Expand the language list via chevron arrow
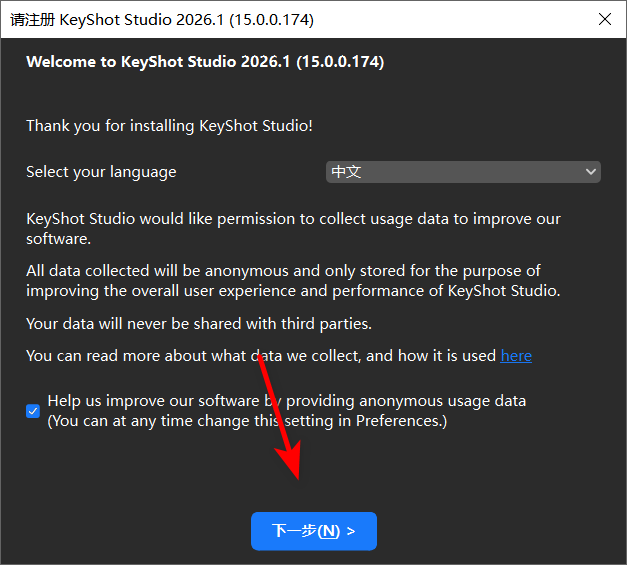 pyautogui.click(x=591, y=172)
